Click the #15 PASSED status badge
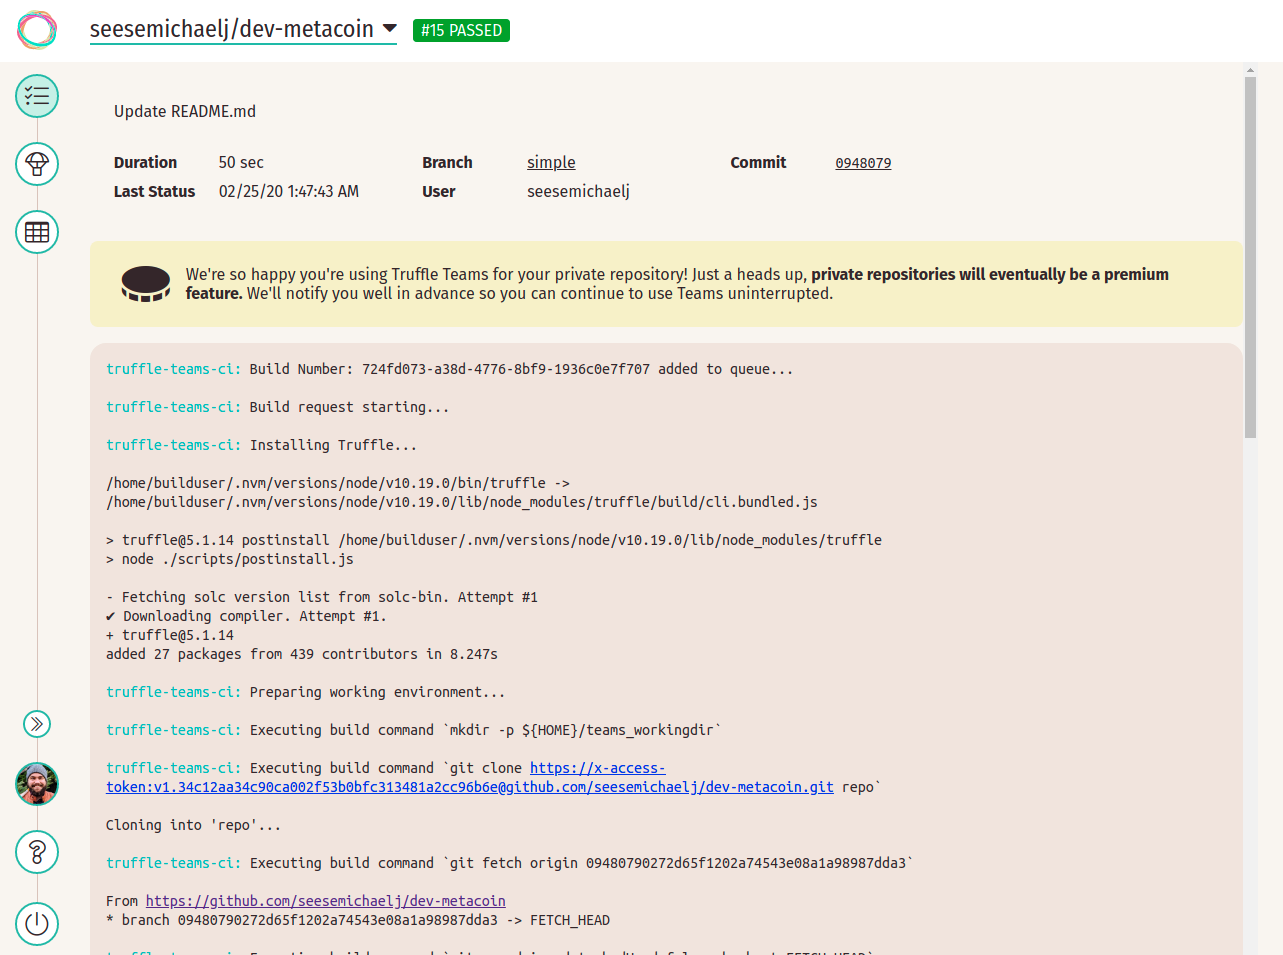 click(x=461, y=31)
